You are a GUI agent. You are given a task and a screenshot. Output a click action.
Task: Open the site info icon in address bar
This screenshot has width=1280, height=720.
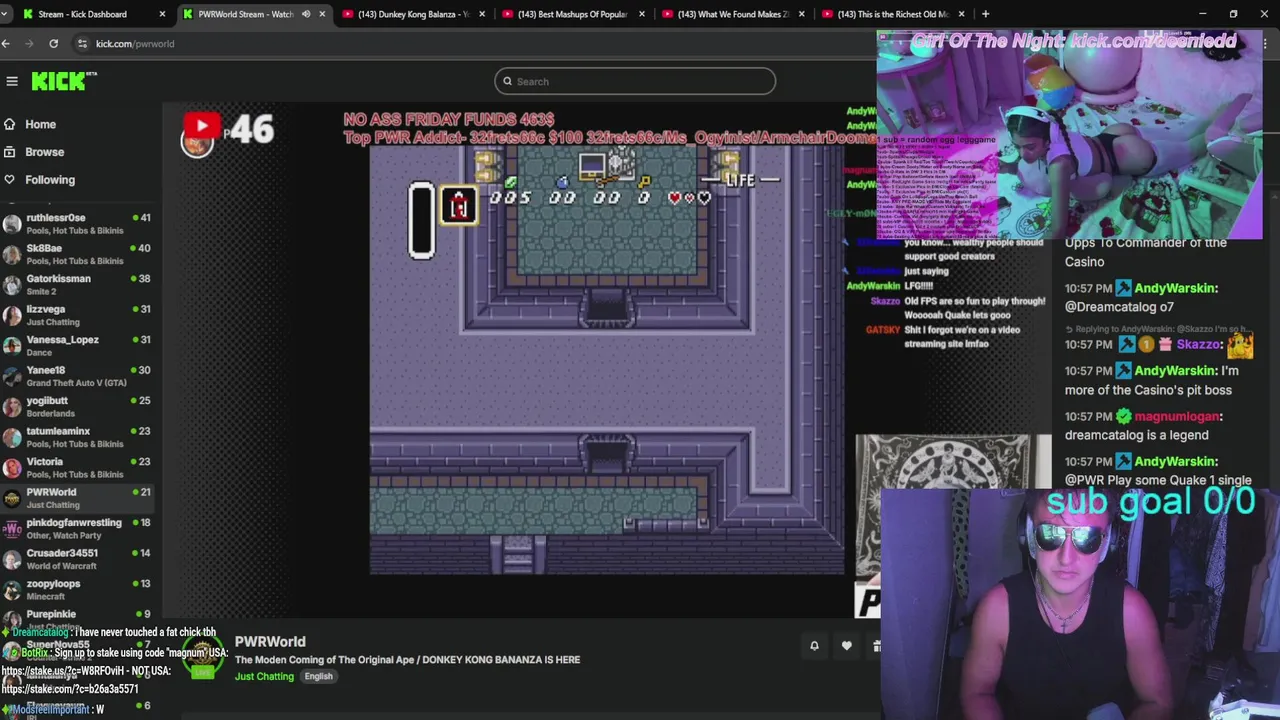click(82, 43)
